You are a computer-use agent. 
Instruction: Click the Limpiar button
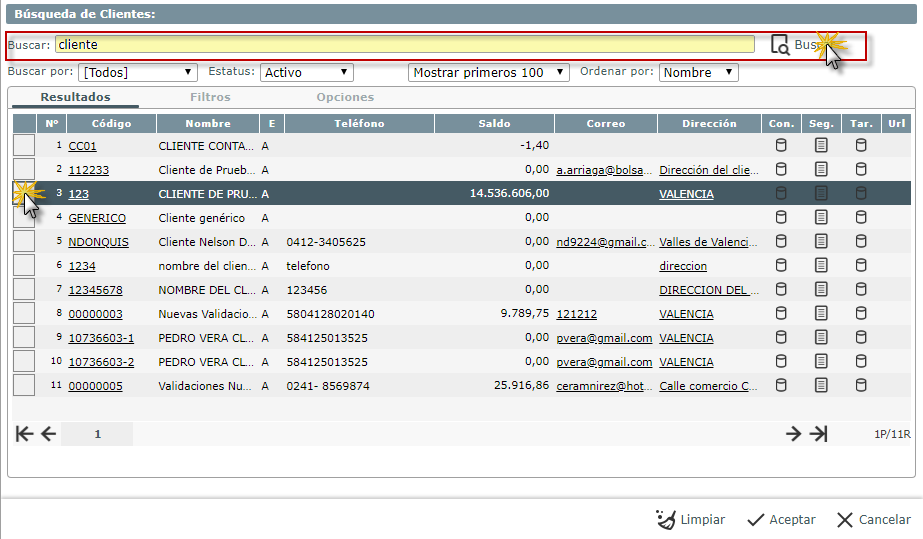(x=690, y=520)
